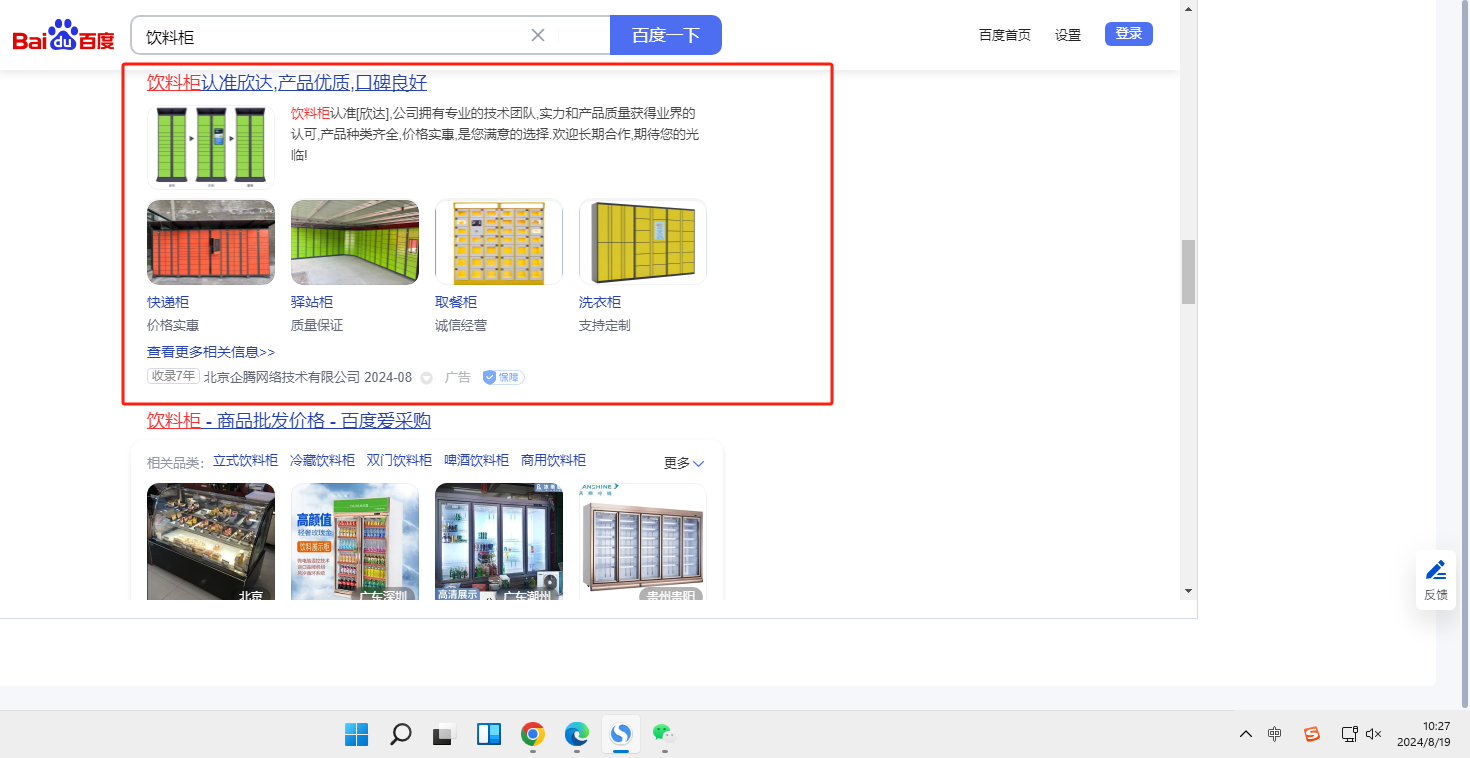Open network settings from the system tray

click(x=1349, y=734)
